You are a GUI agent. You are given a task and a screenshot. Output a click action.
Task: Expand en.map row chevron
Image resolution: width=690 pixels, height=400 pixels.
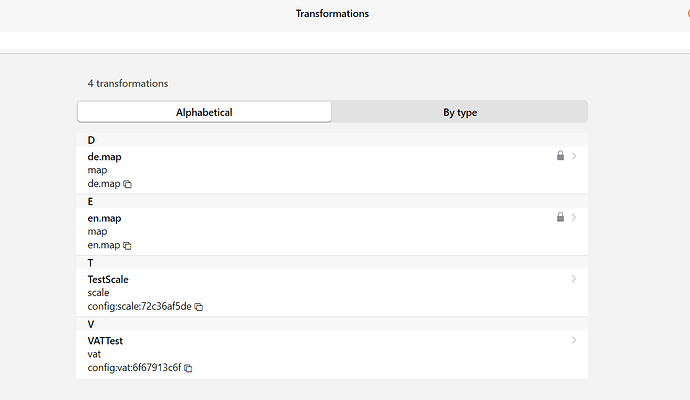(x=574, y=217)
